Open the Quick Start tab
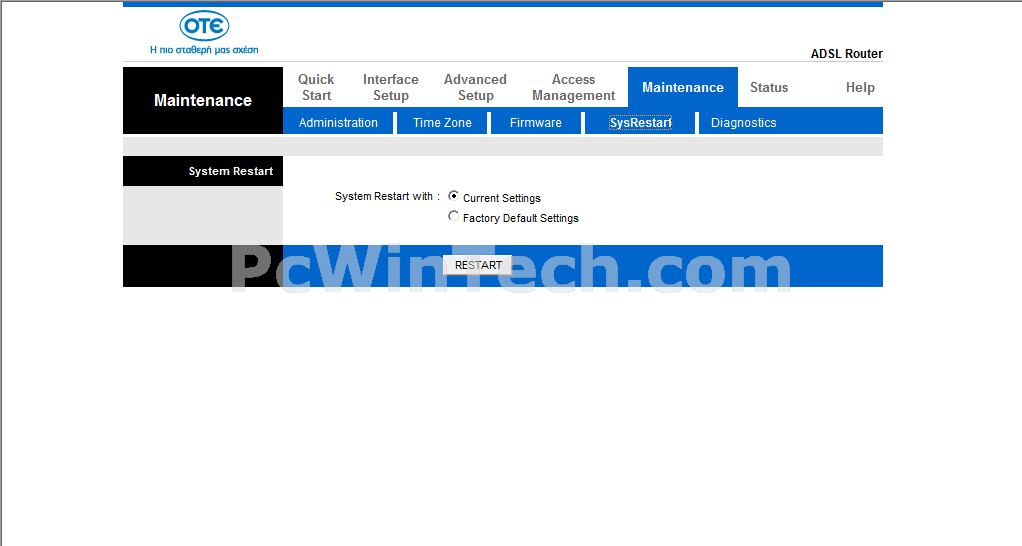 click(316, 87)
